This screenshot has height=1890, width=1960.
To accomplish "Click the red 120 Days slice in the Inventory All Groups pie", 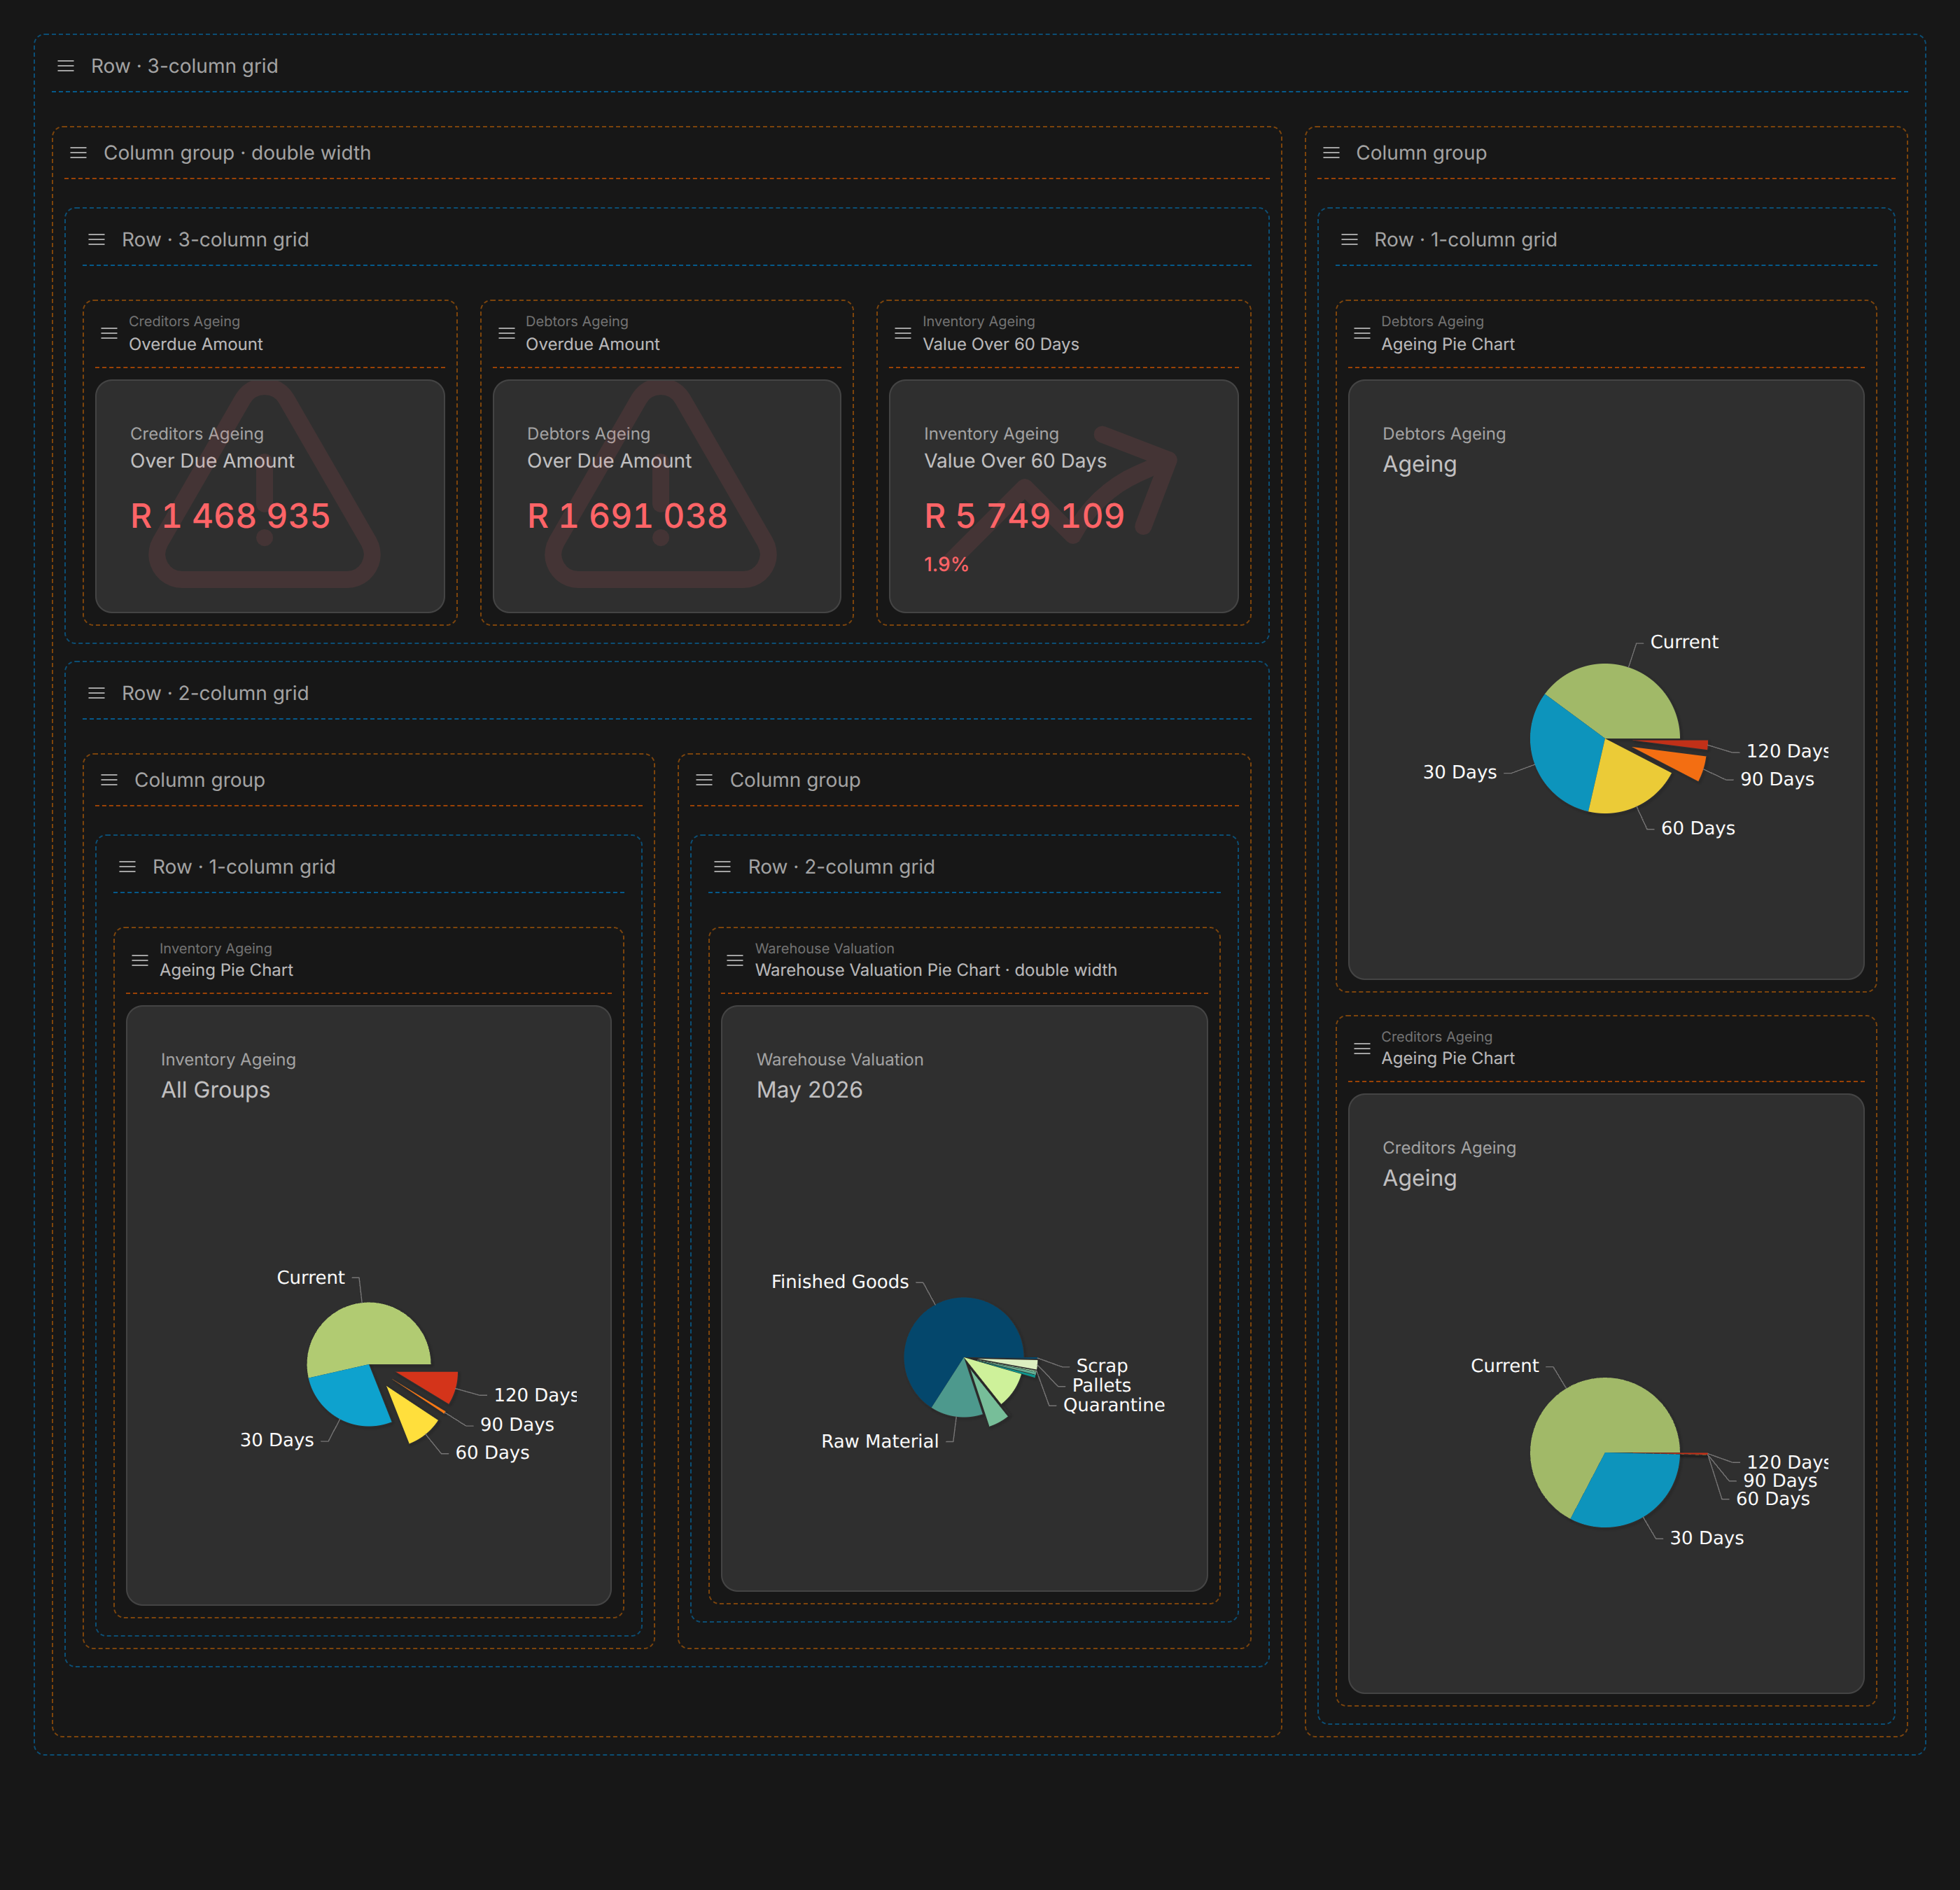I will click(x=436, y=1384).
